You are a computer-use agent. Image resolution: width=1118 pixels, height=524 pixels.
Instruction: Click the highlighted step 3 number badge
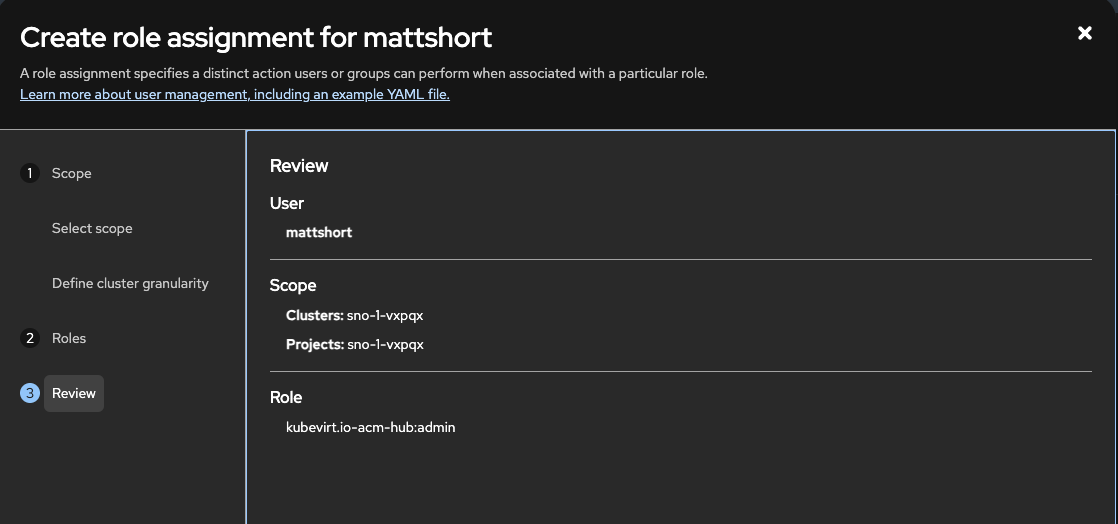pos(30,393)
